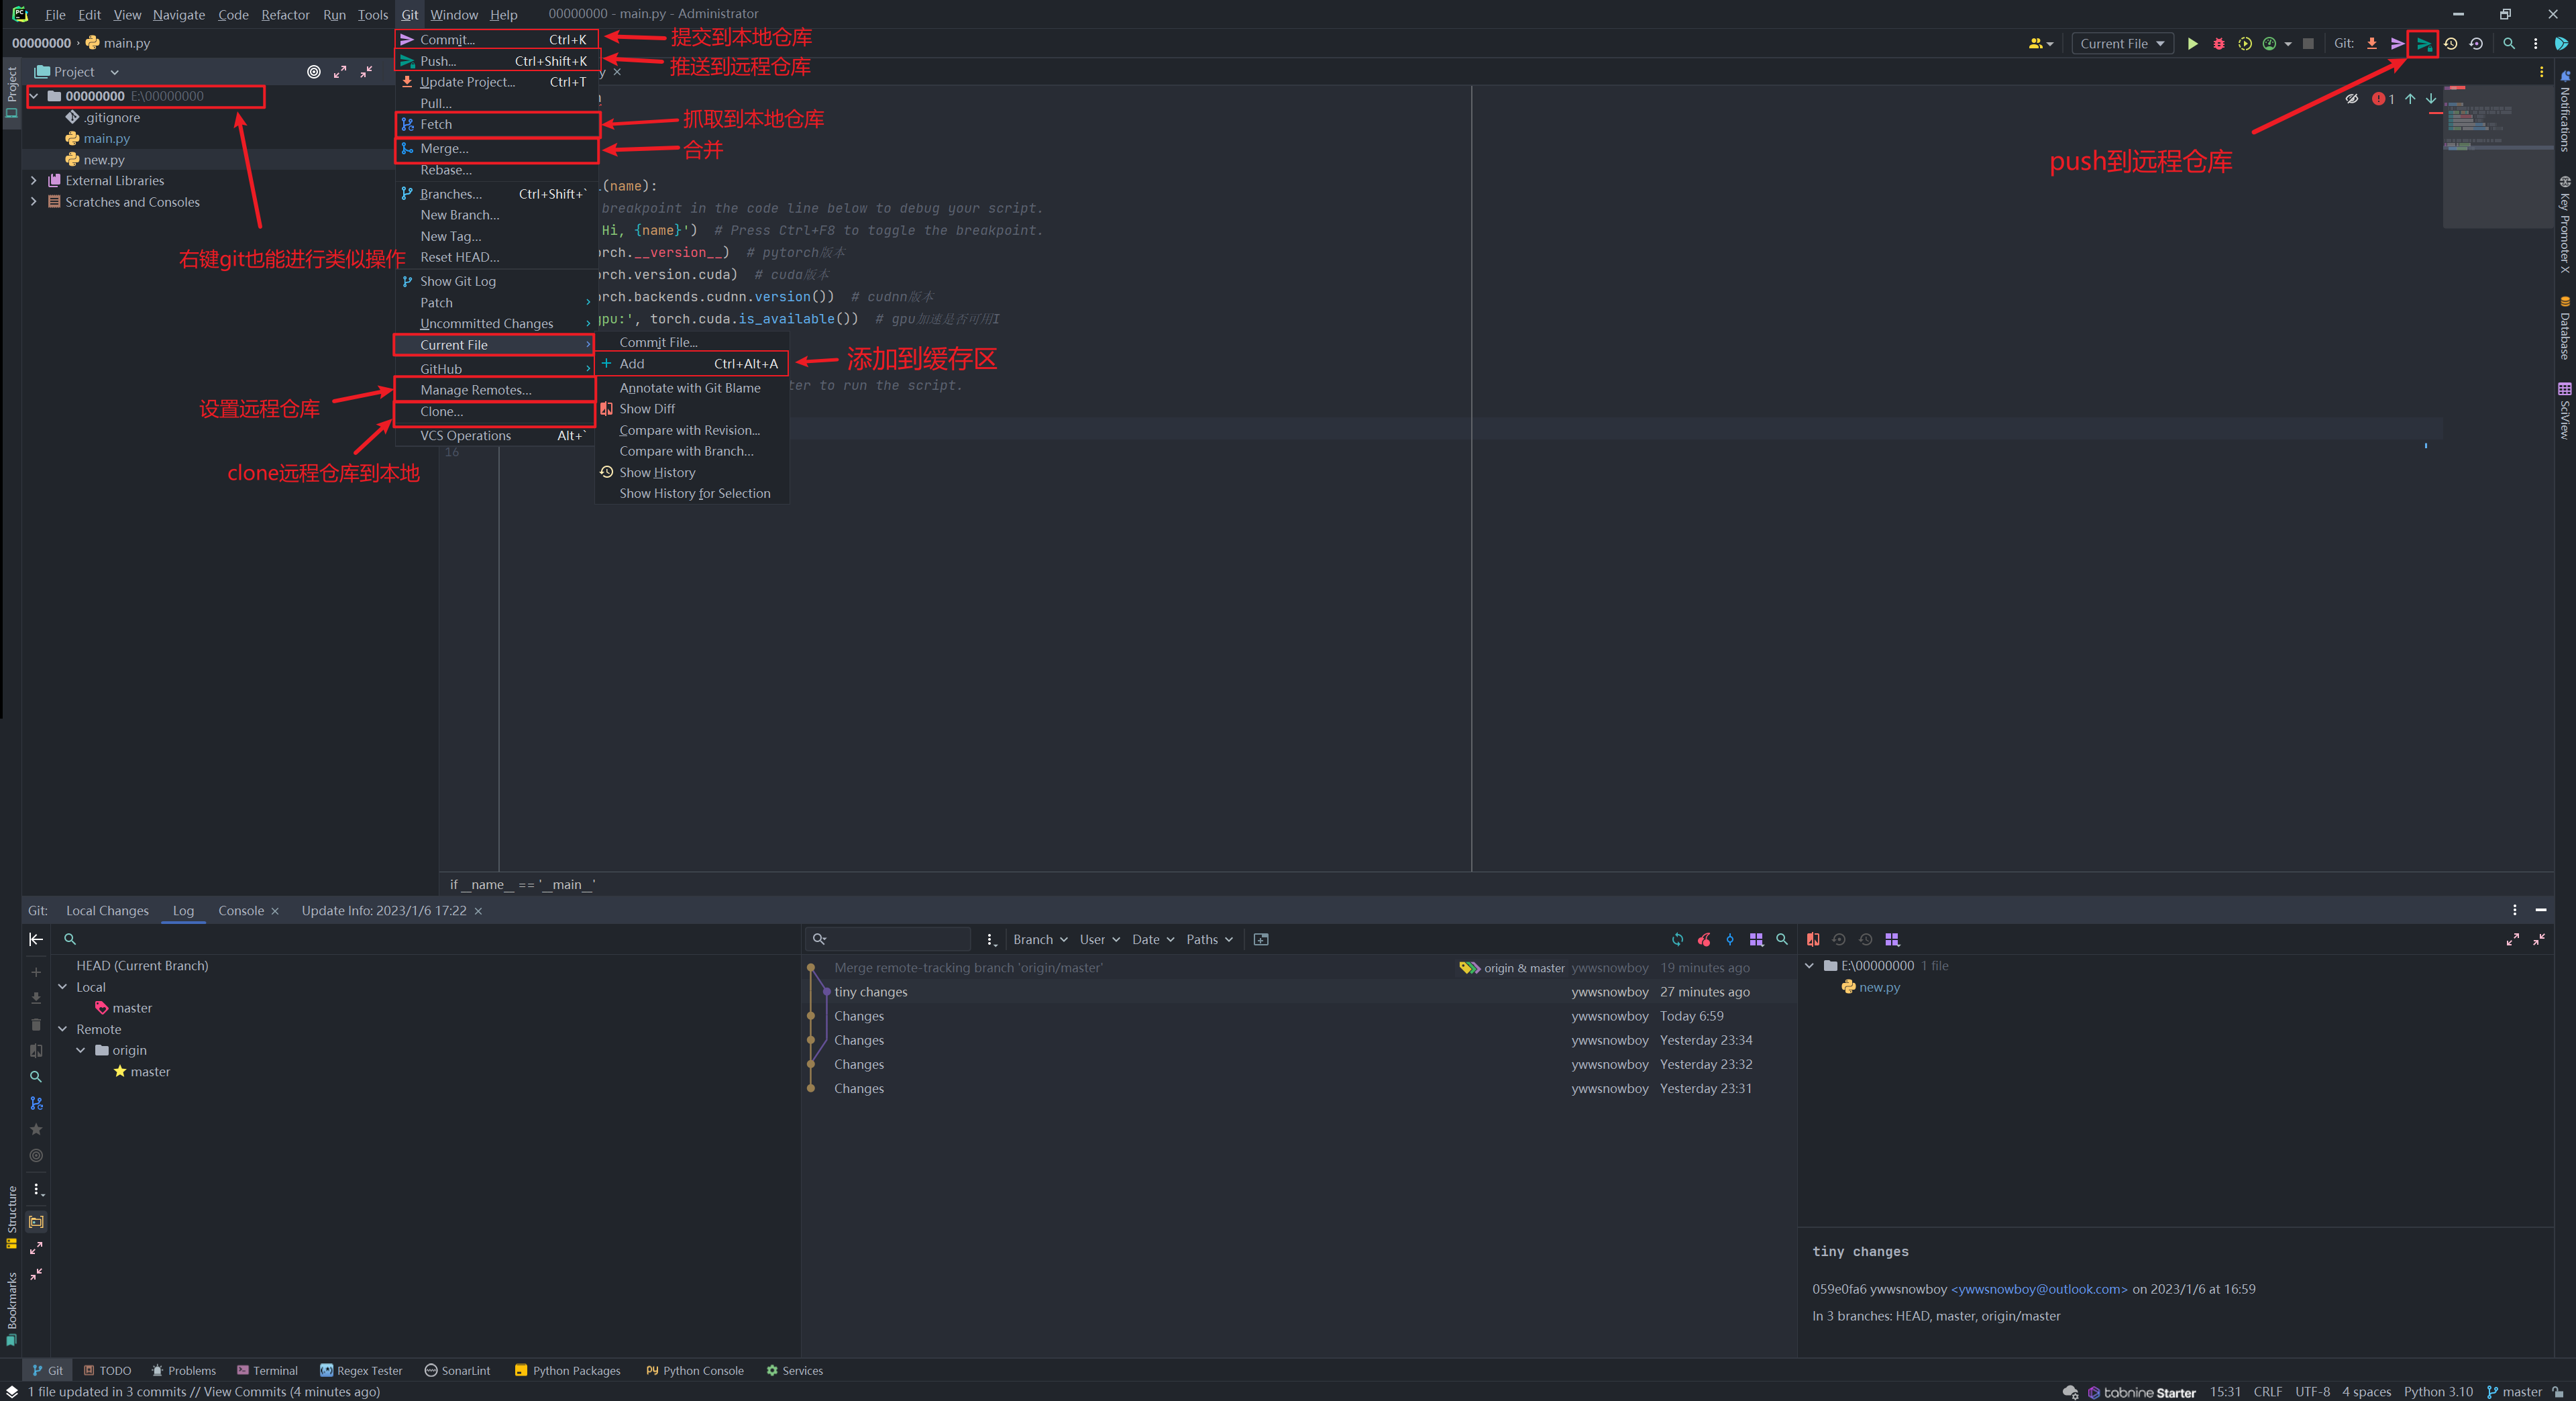
Task: Jump to next highlighted error arrow
Action: tap(2431, 99)
